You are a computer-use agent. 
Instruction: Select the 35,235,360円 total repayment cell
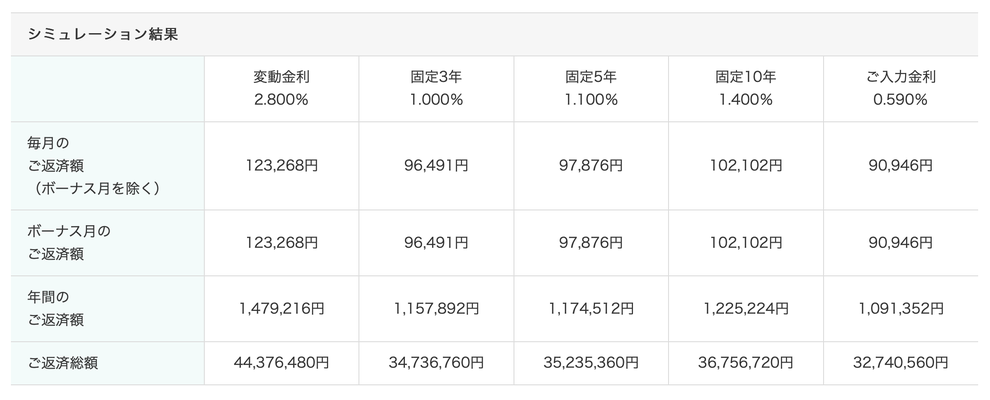[x=591, y=363]
